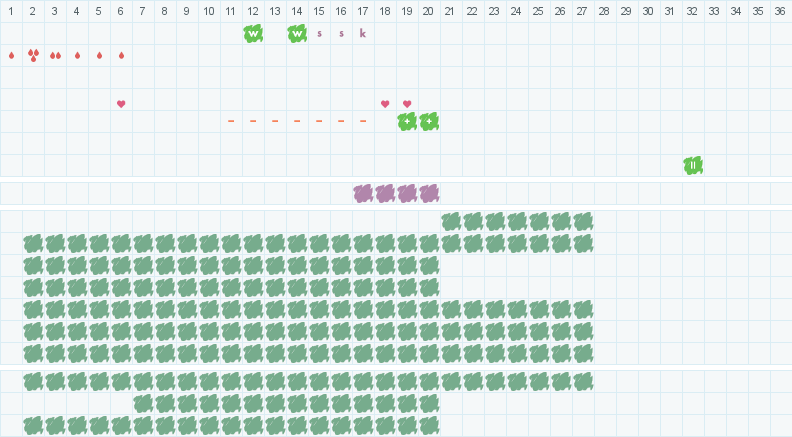Image resolution: width=792 pixels, height=437 pixels.
Task: Select the green W marker on day 14
Action: pos(297,33)
